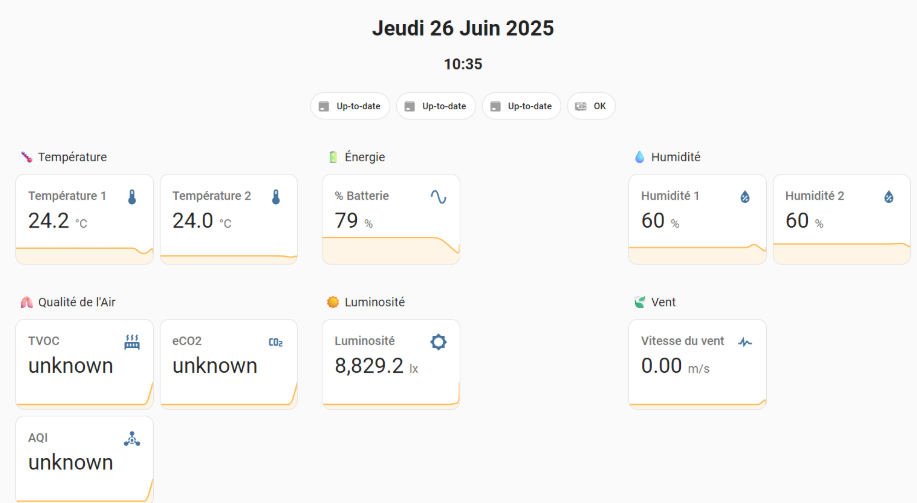
Task: Open the first Up-to-date status badge
Action: (x=350, y=106)
